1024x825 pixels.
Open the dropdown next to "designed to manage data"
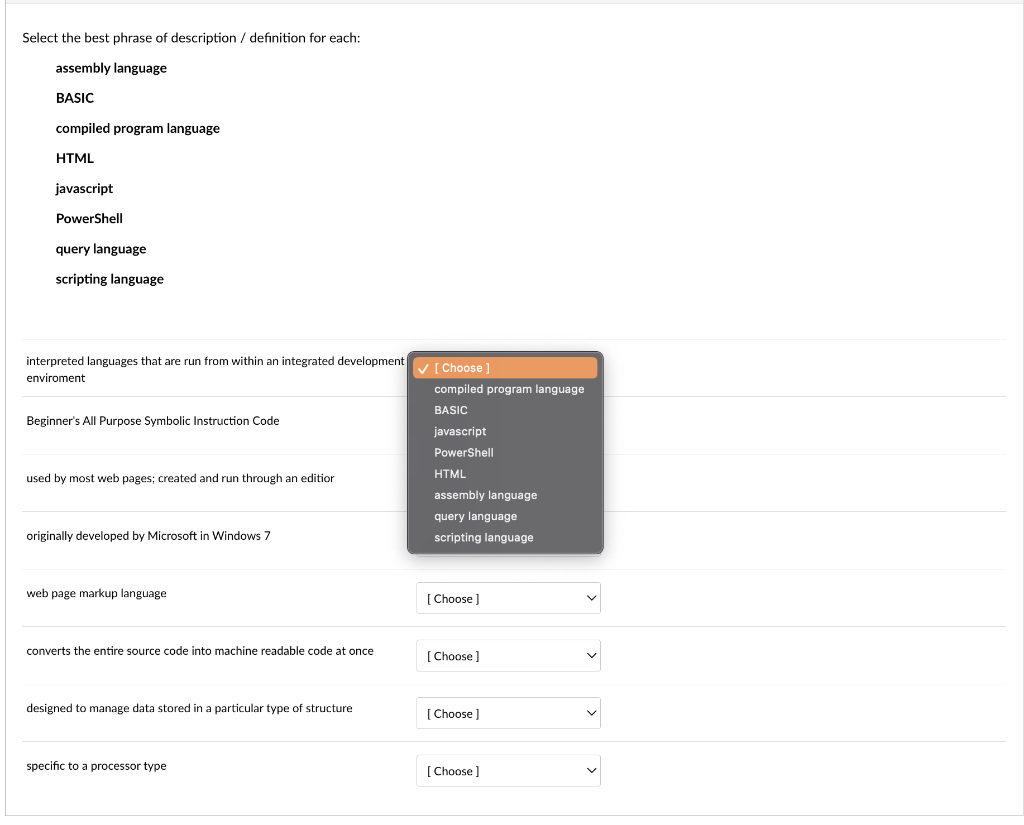click(x=508, y=712)
